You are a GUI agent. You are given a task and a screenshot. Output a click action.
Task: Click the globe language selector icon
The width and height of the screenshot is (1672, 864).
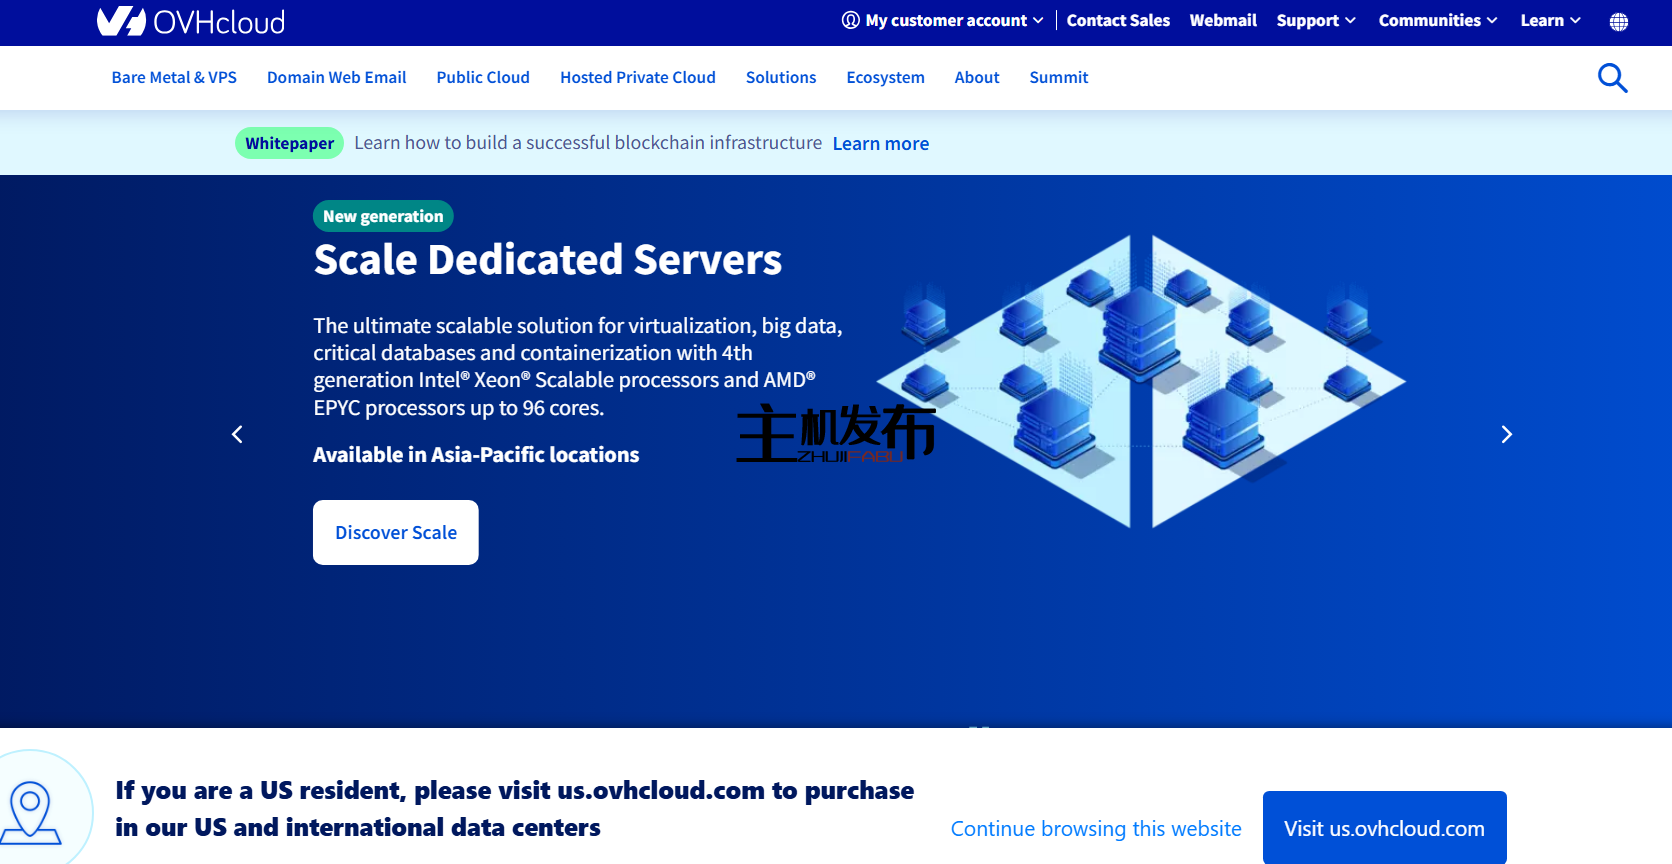(1619, 22)
